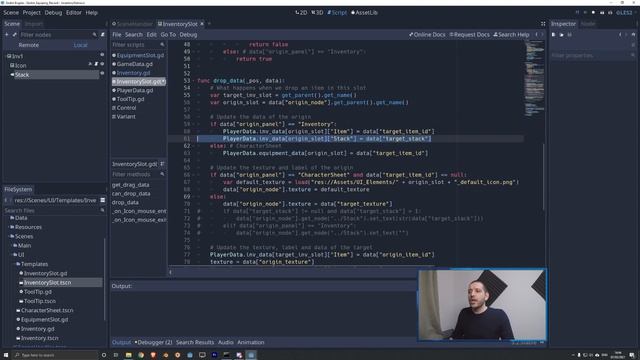Viewport: 640px width, 360px height.
Task: Toggle distraction-free mode icon
Action: pos(543,24)
